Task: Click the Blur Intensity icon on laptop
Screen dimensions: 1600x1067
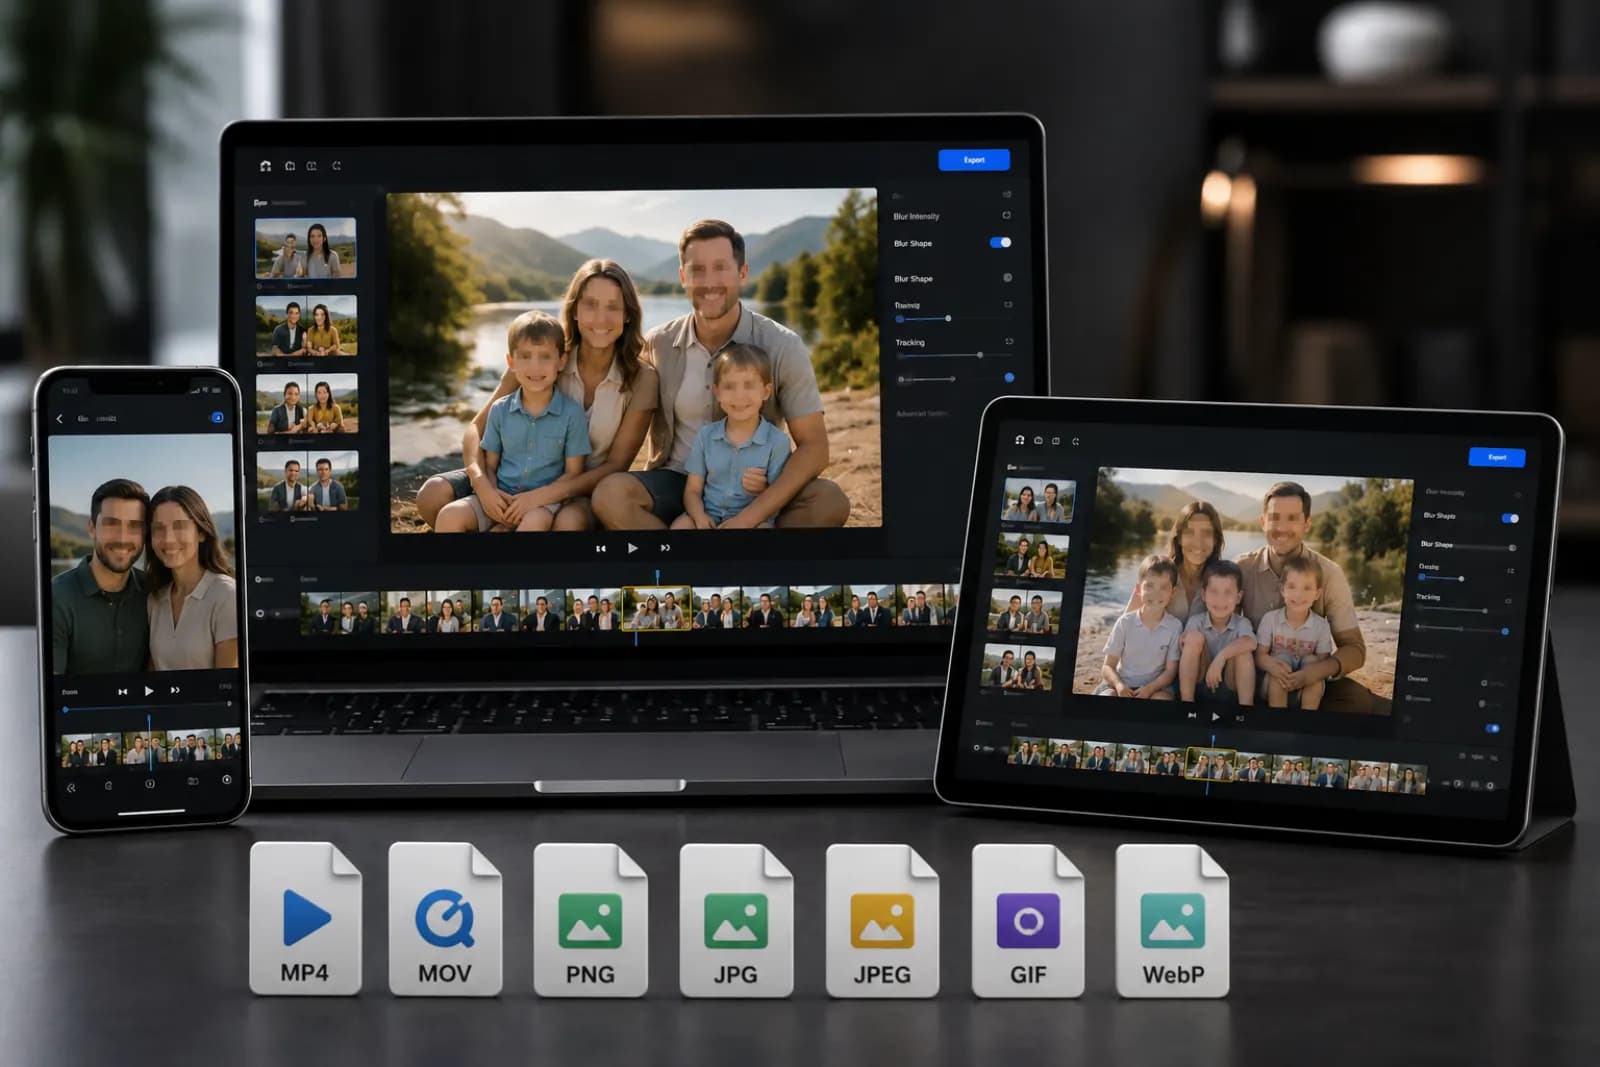Action: point(1006,215)
